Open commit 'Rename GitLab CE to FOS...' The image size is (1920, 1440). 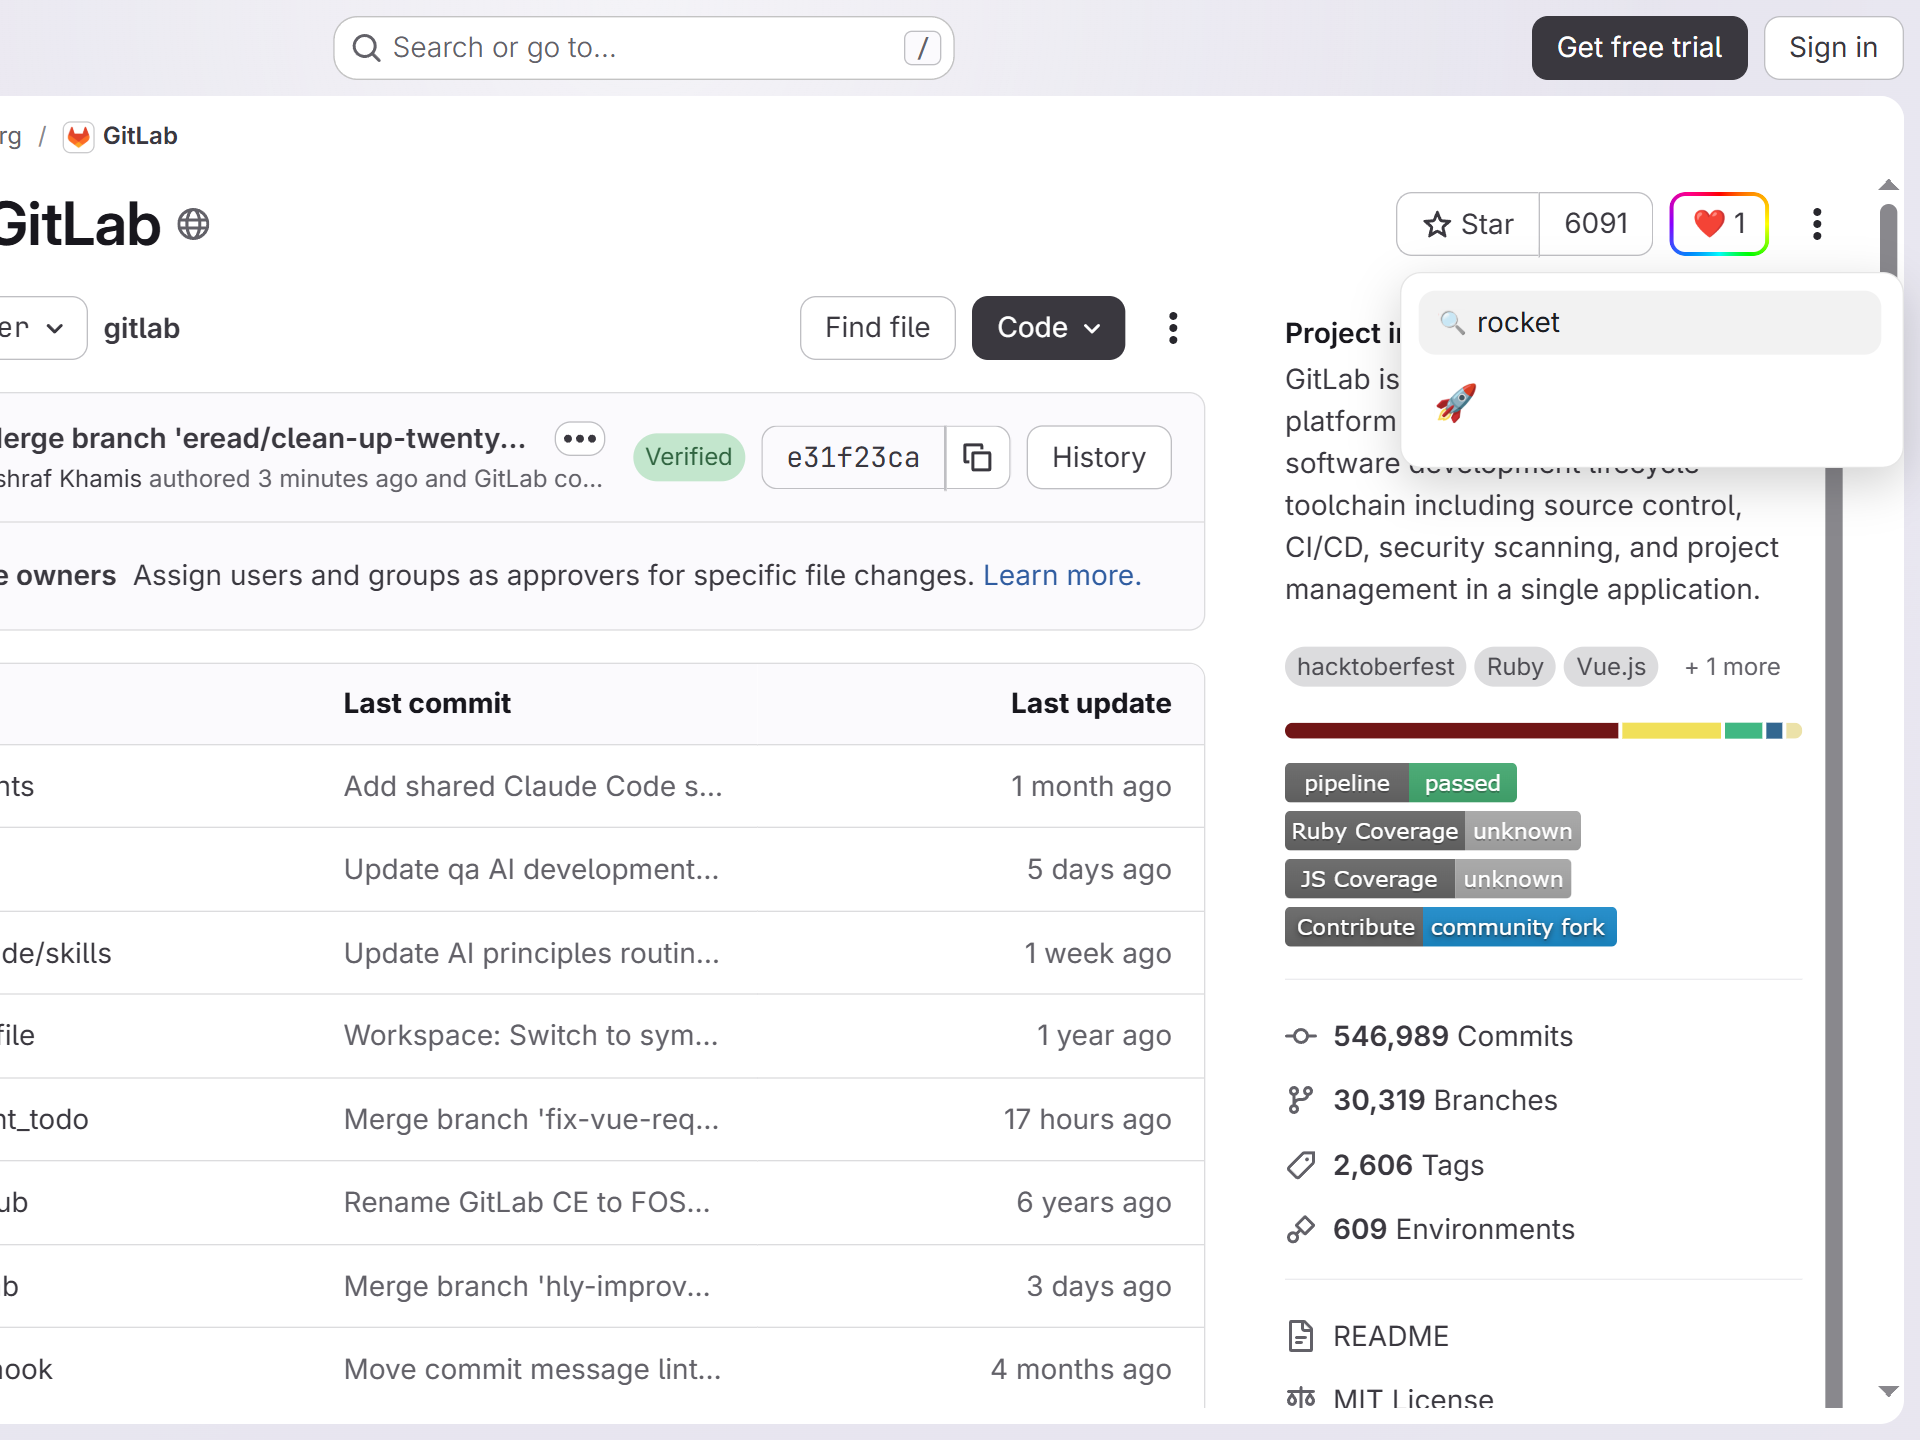point(527,1202)
